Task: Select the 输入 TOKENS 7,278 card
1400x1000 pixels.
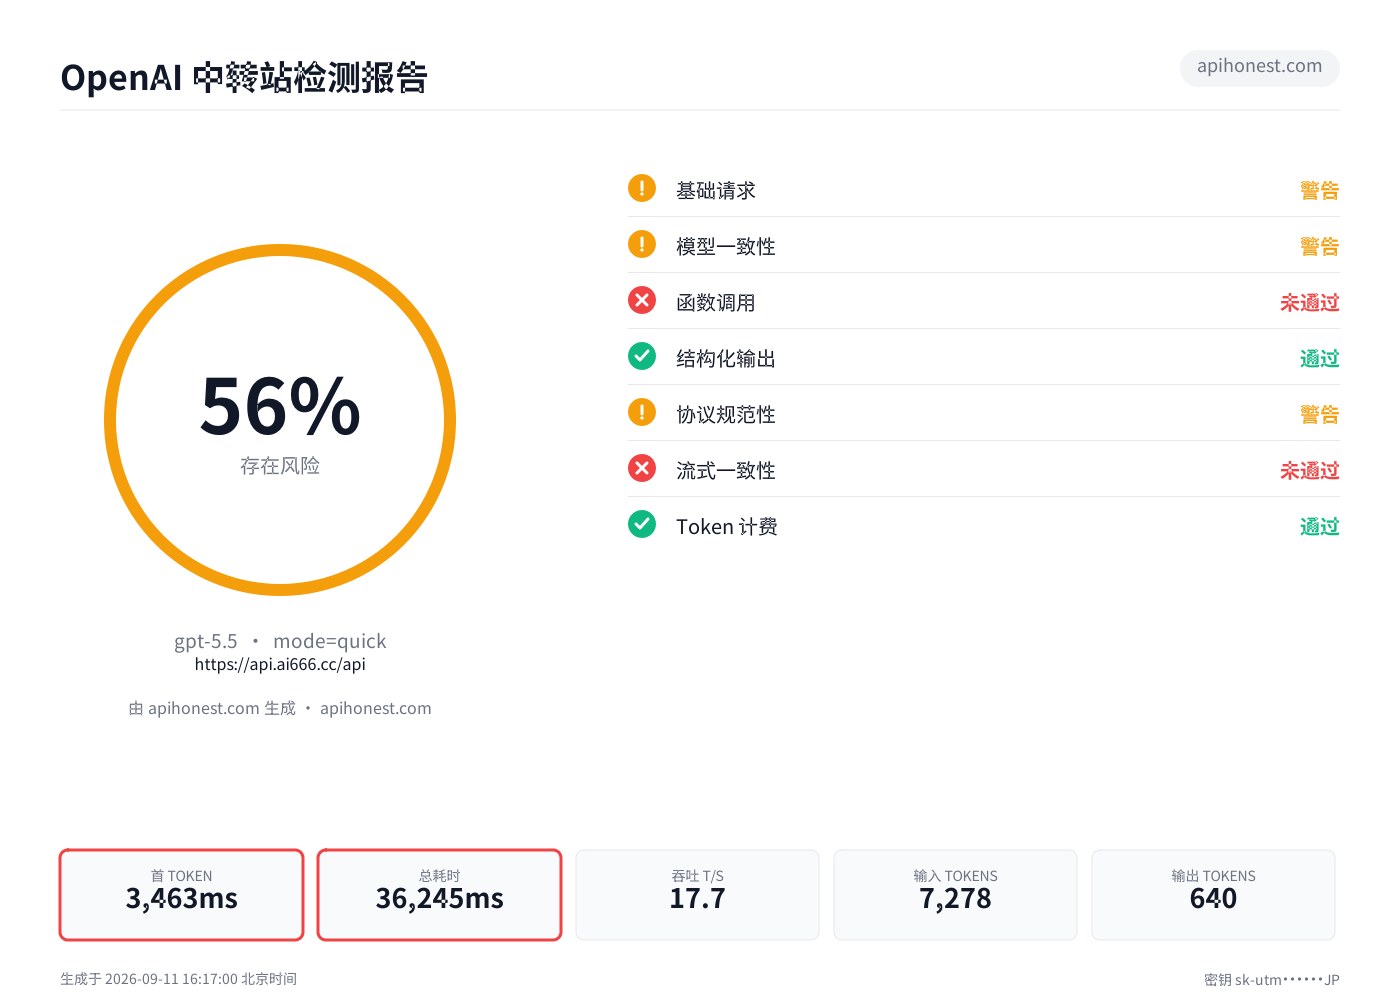Action: [955, 895]
